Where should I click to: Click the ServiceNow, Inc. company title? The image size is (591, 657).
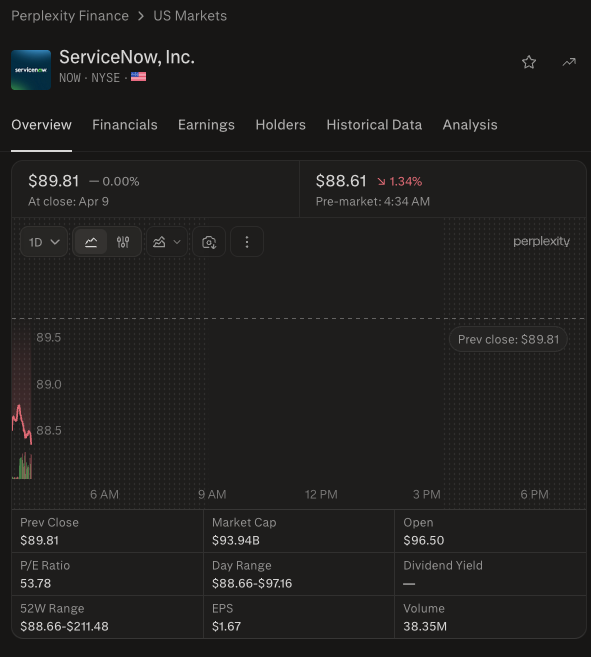127,57
